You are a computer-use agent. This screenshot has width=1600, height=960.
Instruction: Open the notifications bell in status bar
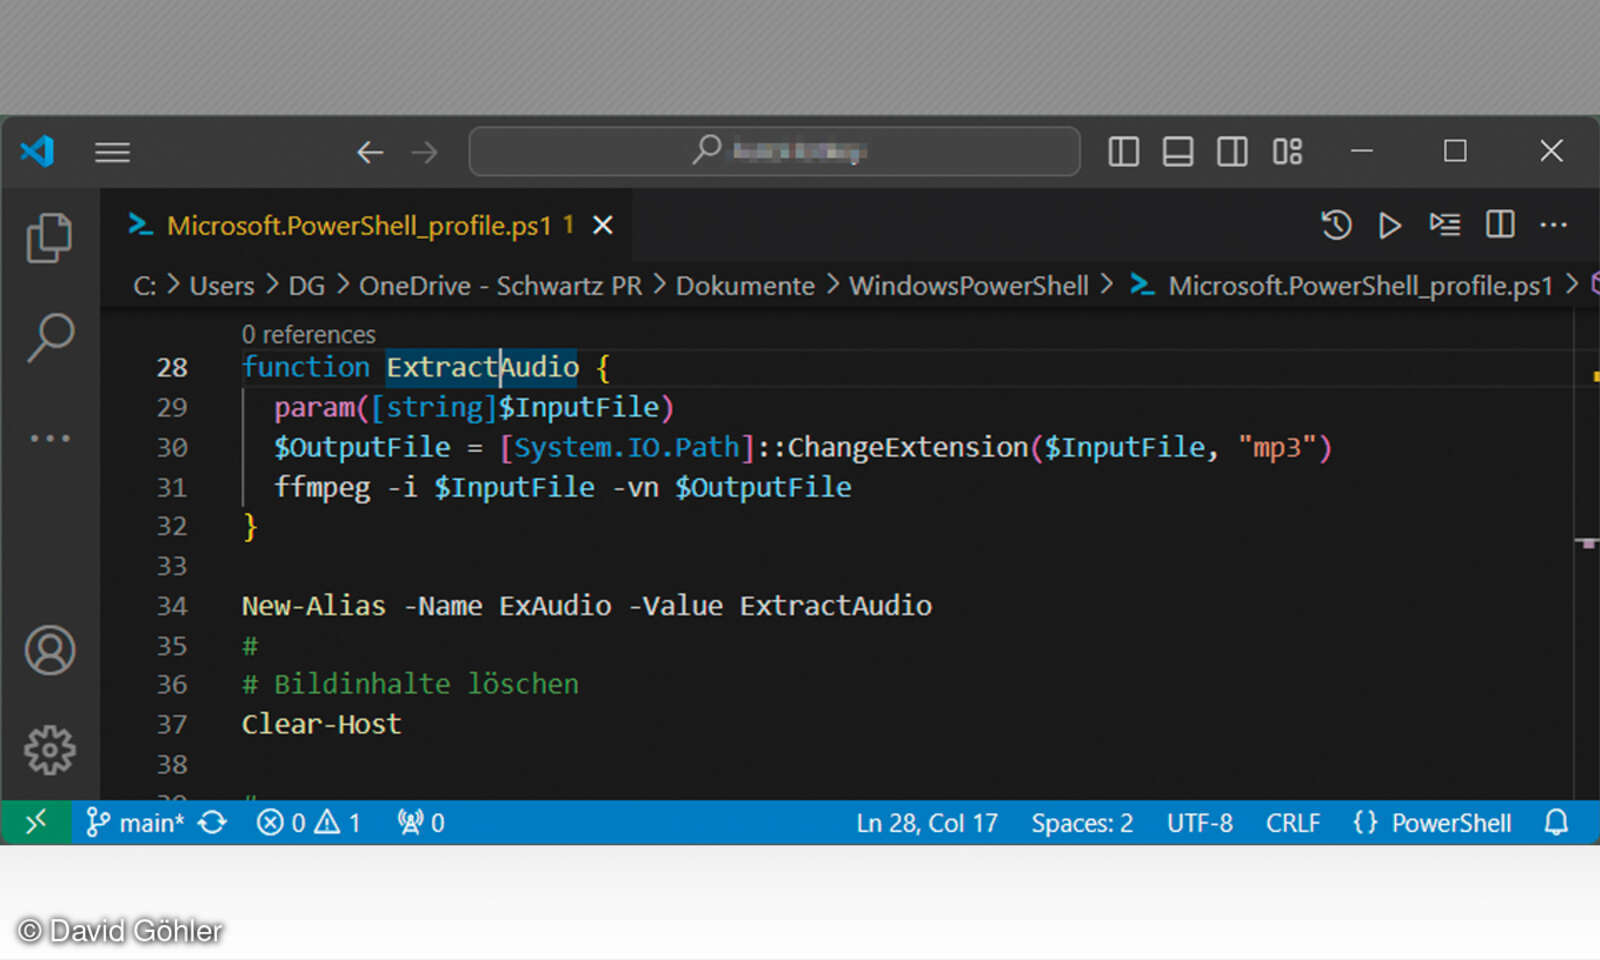(1556, 823)
